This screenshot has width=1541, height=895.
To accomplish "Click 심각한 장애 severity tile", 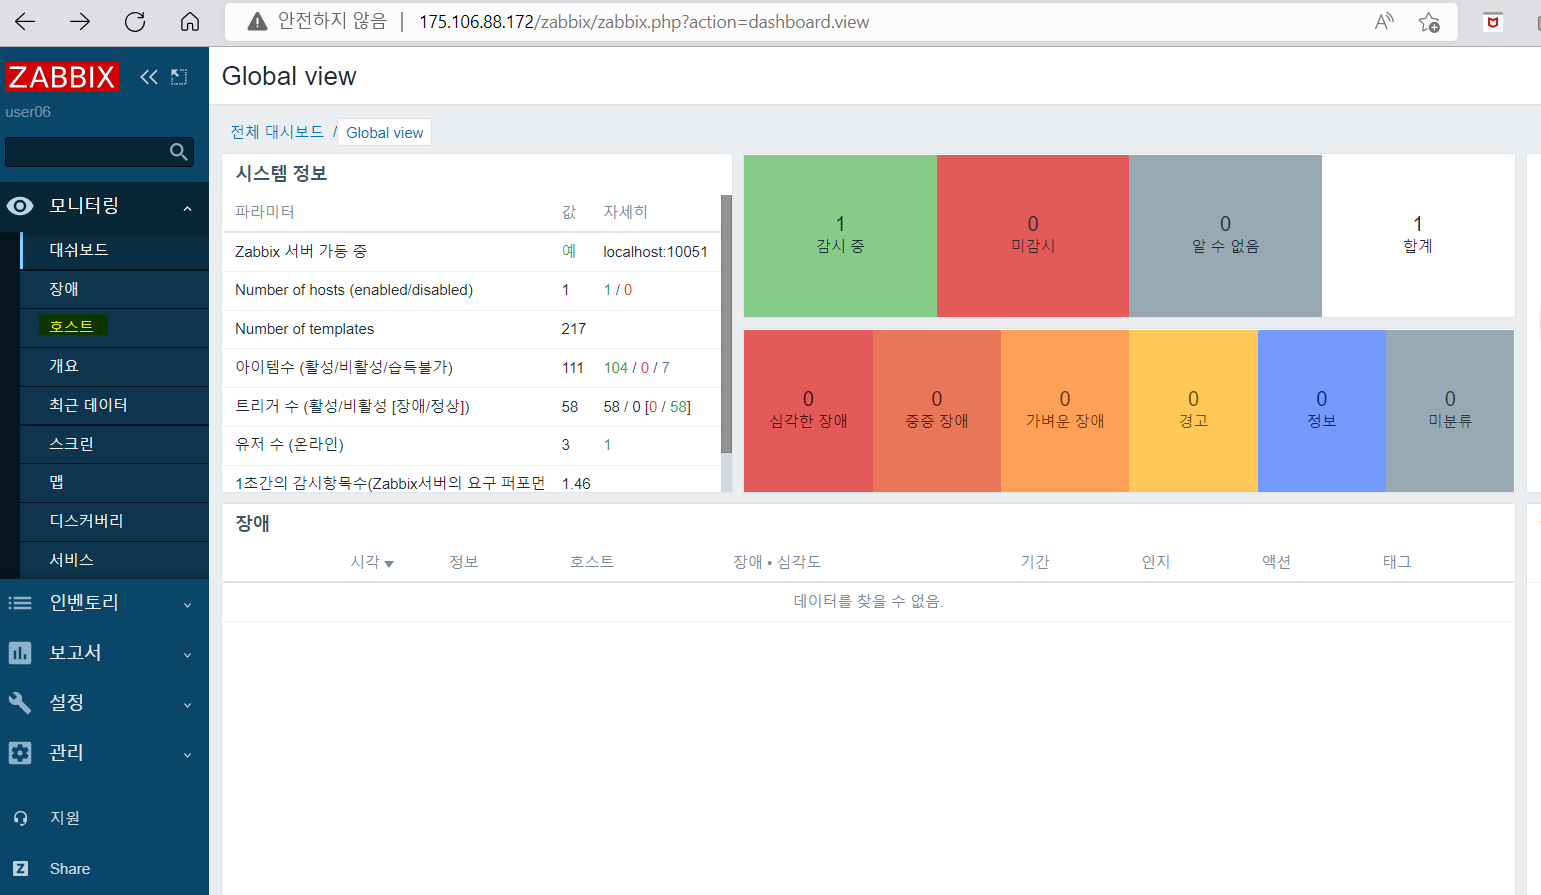I will point(808,411).
